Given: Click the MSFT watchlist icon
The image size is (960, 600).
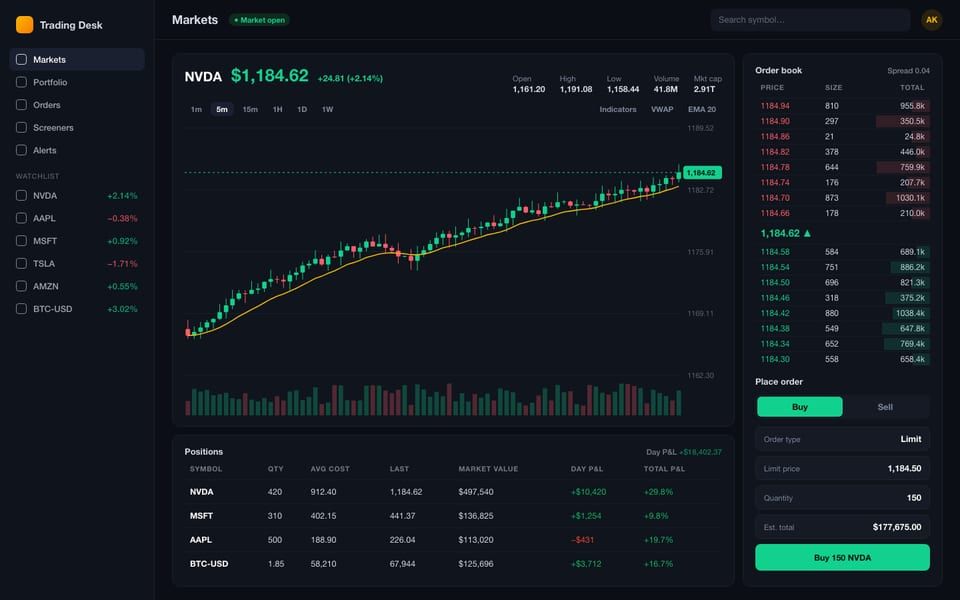Looking at the screenshot, I should (21, 241).
